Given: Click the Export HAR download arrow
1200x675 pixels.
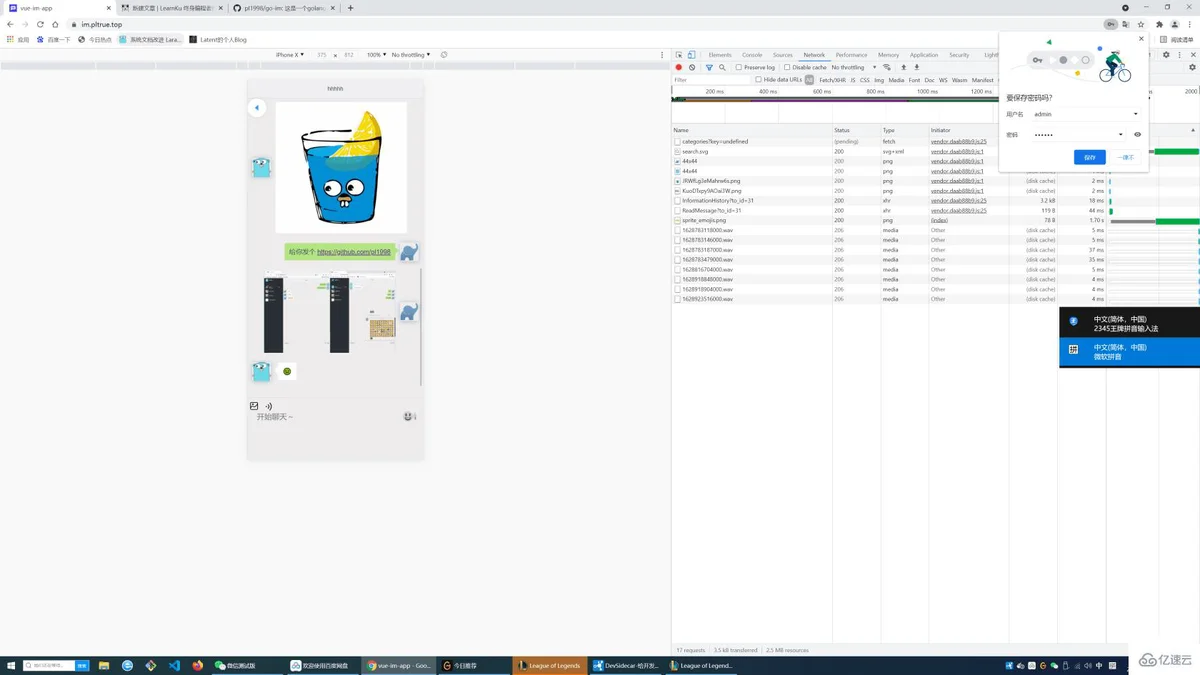Looking at the screenshot, I should tap(916, 67).
